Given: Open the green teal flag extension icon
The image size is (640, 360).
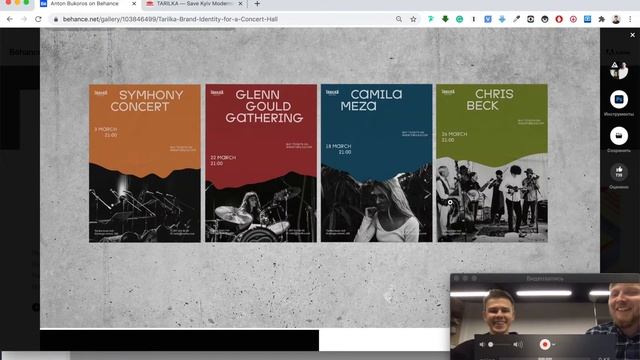Looking at the screenshot, I should [x=431, y=19].
